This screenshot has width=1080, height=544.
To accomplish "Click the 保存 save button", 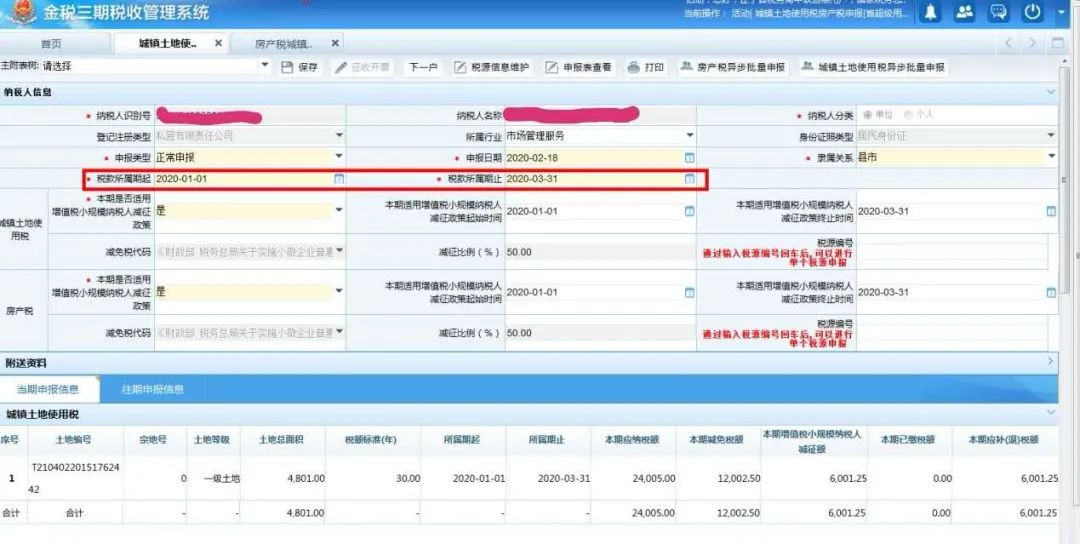I will (300, 67).
